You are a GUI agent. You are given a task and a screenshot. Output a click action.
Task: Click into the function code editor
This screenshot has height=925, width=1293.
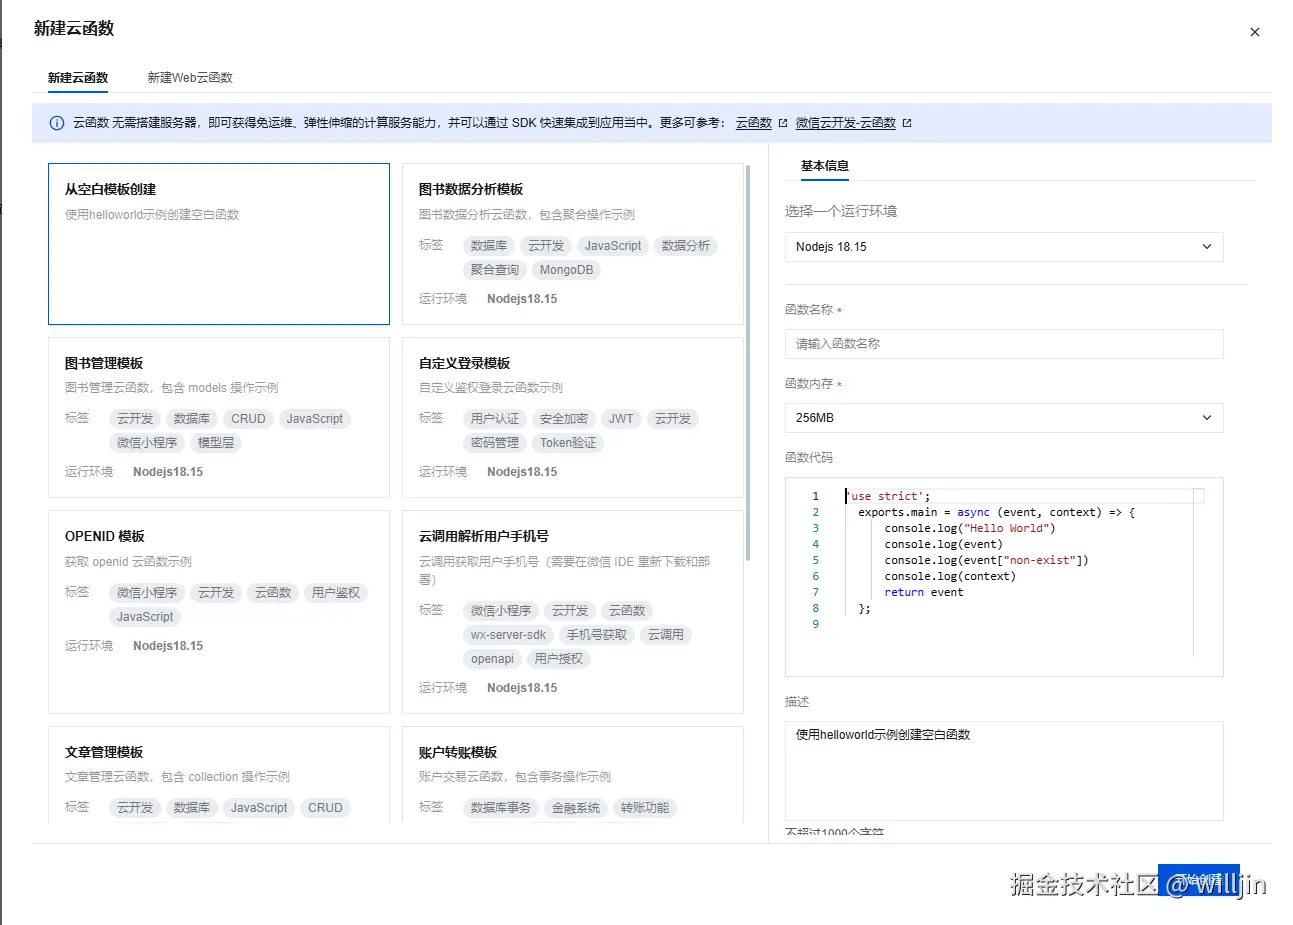(x=1004, y=577)
